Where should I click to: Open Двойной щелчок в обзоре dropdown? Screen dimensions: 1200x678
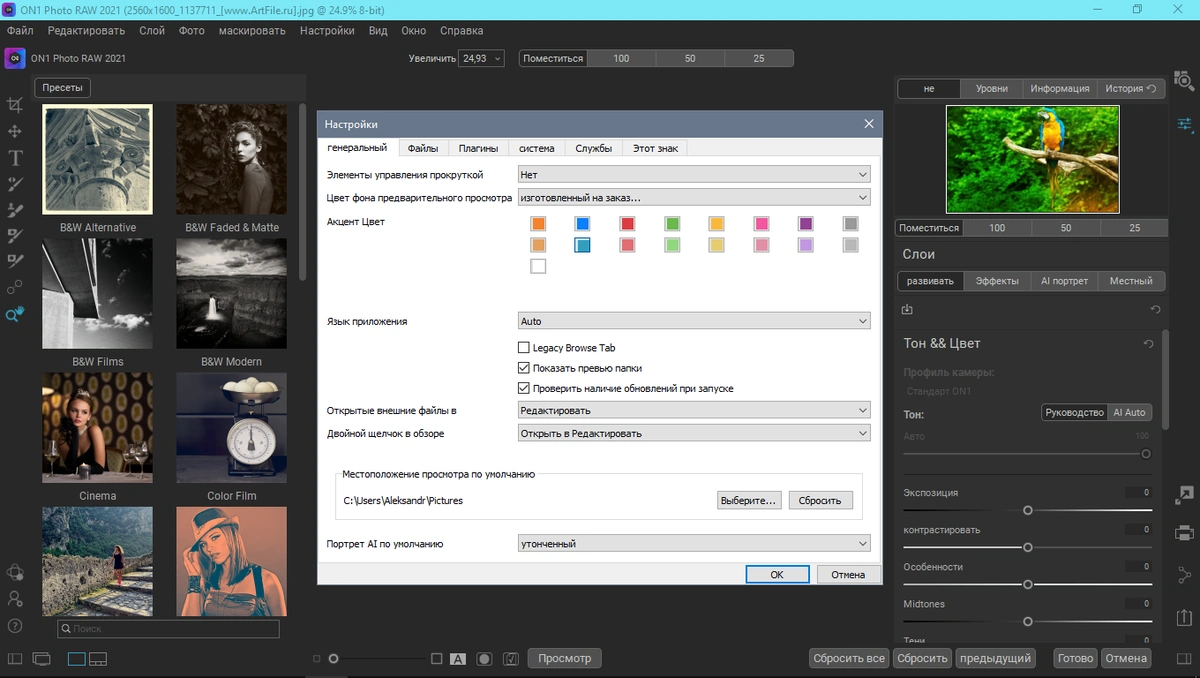point(694,433)
